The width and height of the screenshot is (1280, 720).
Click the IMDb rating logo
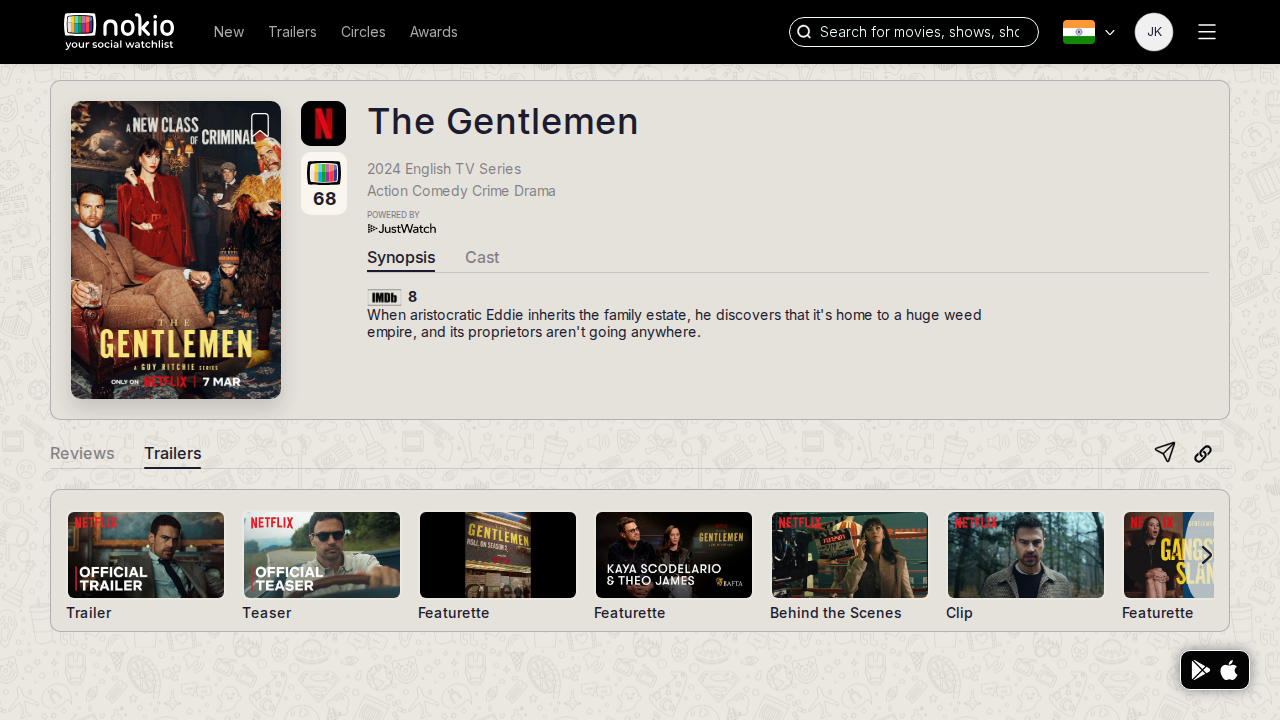[384, 297]
